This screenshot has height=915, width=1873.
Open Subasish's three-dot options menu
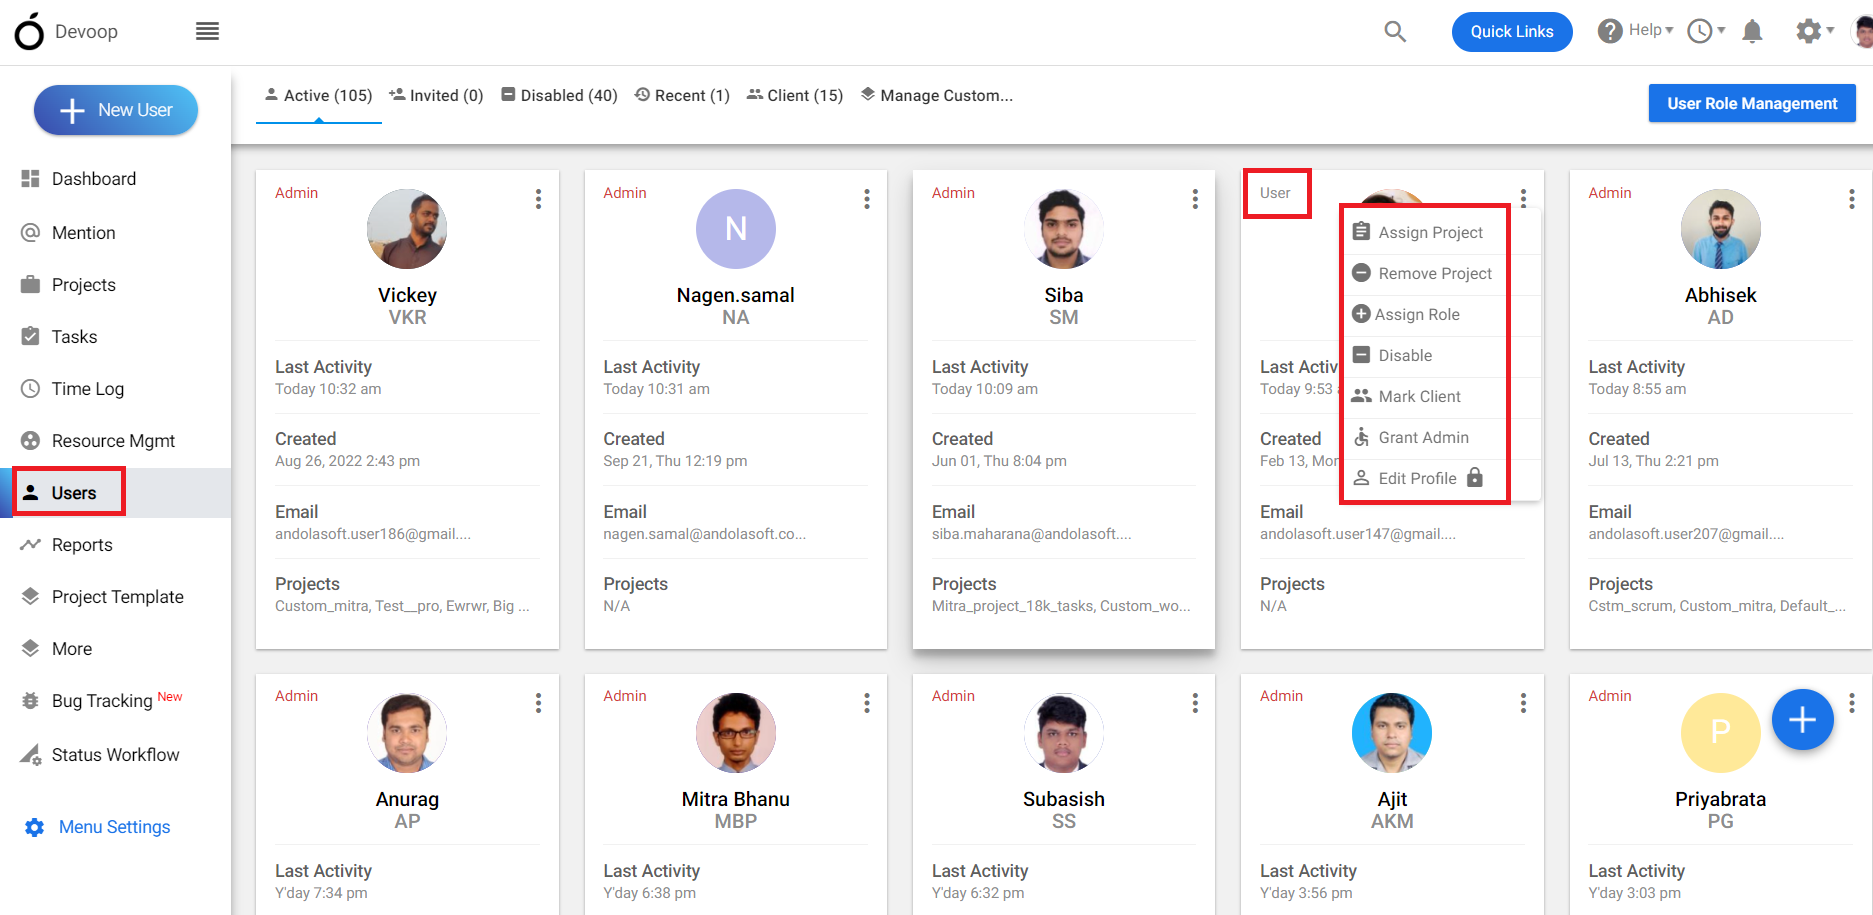coord(1195,703)
